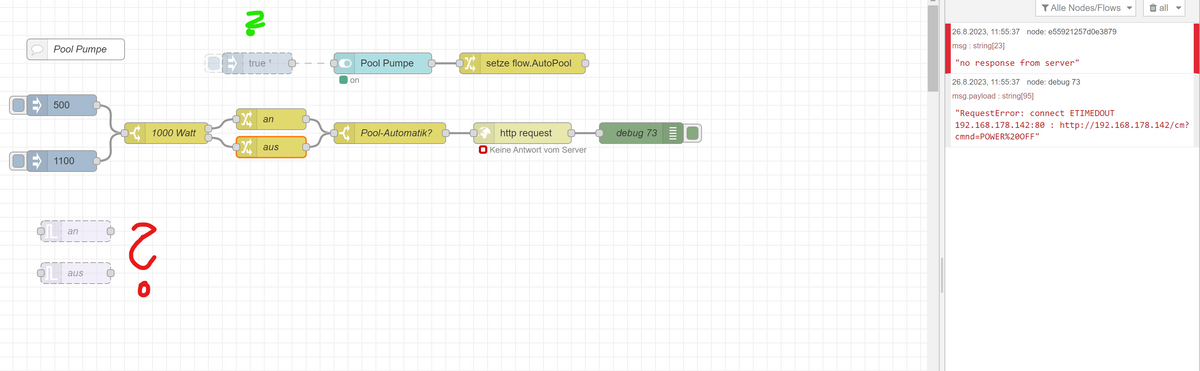1200x371 pixels.
Task: Click the Pool-Automatik? switch icon
Action: point(344,133)
